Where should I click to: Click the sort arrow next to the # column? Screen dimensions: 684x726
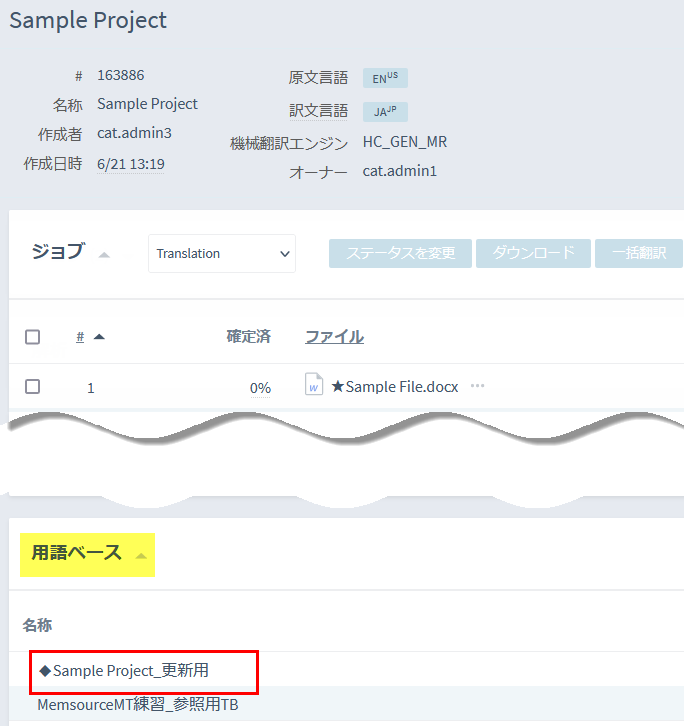99,337
